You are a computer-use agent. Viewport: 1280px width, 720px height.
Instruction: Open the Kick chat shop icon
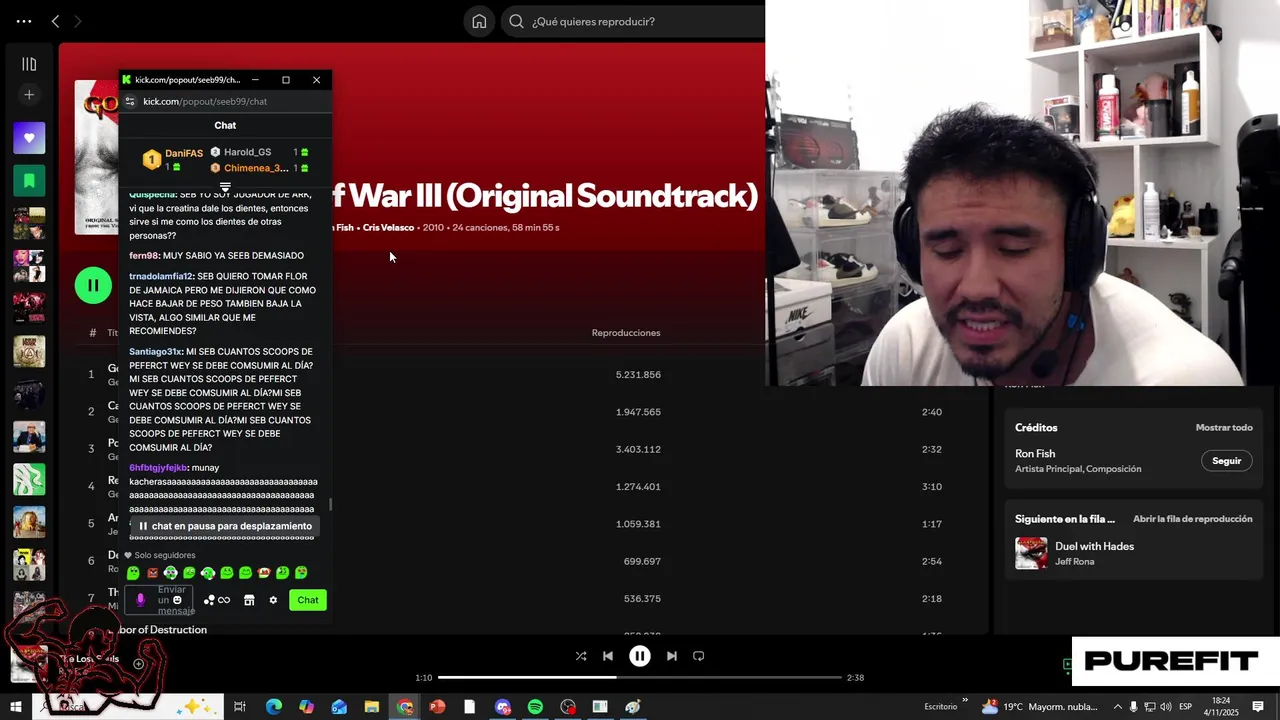pos(249,600)
